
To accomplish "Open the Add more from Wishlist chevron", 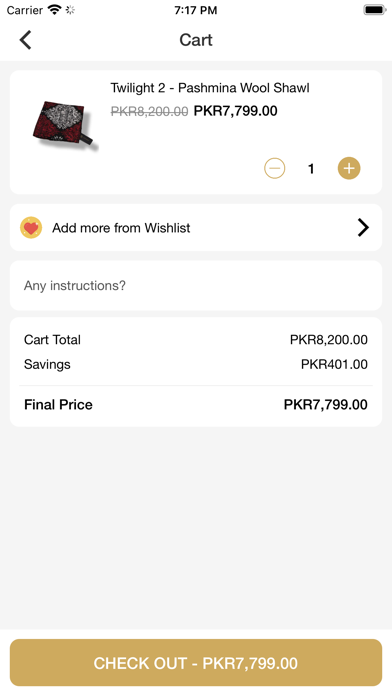I will [363, 228].
